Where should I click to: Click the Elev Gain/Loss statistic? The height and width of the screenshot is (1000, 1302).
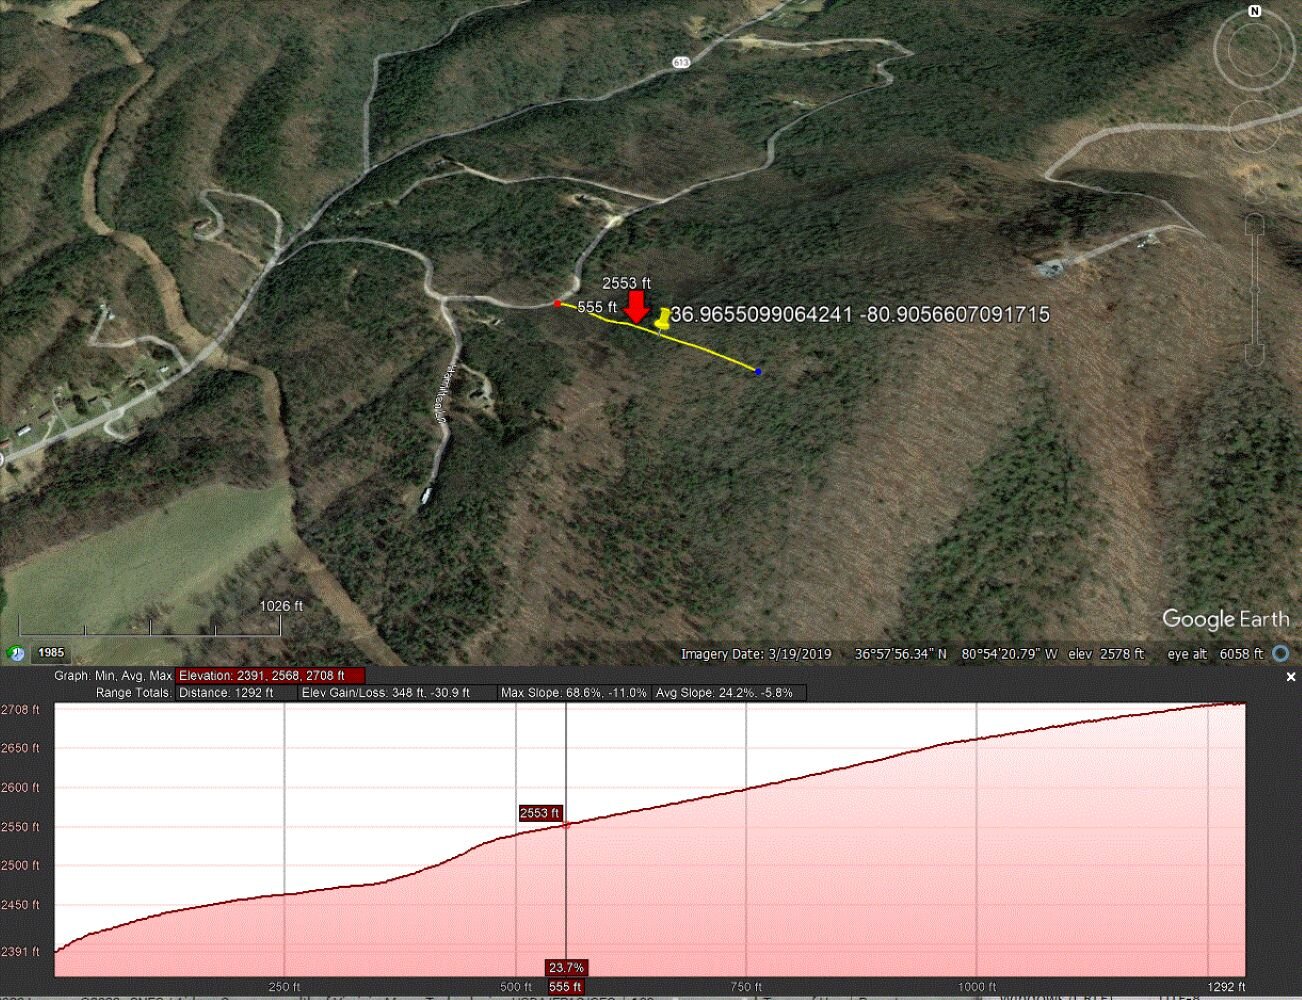click(x=397, y=692)
